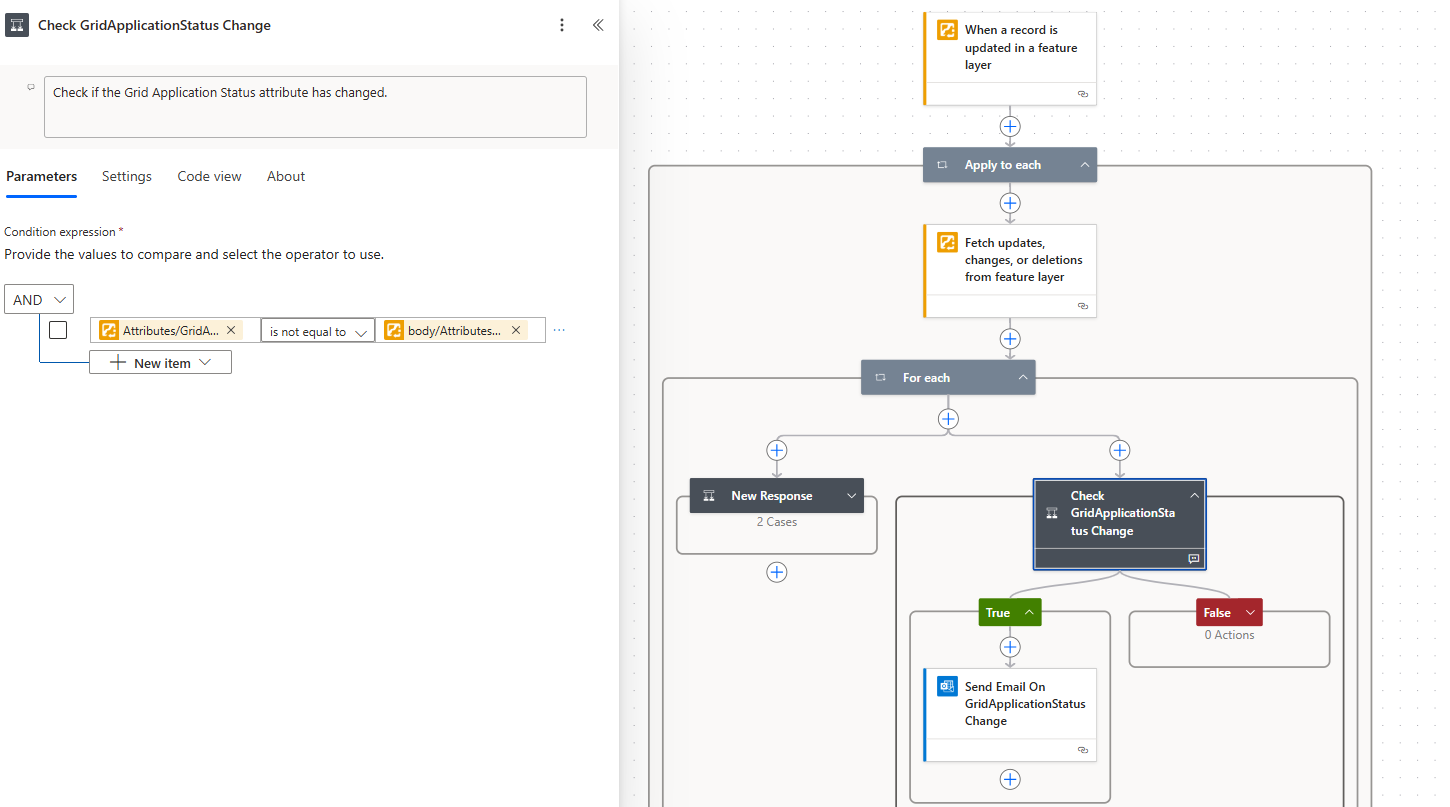The image size is (1450, 807).
Task: Expand the New Response switch
Action: click(x=851, y=496)
